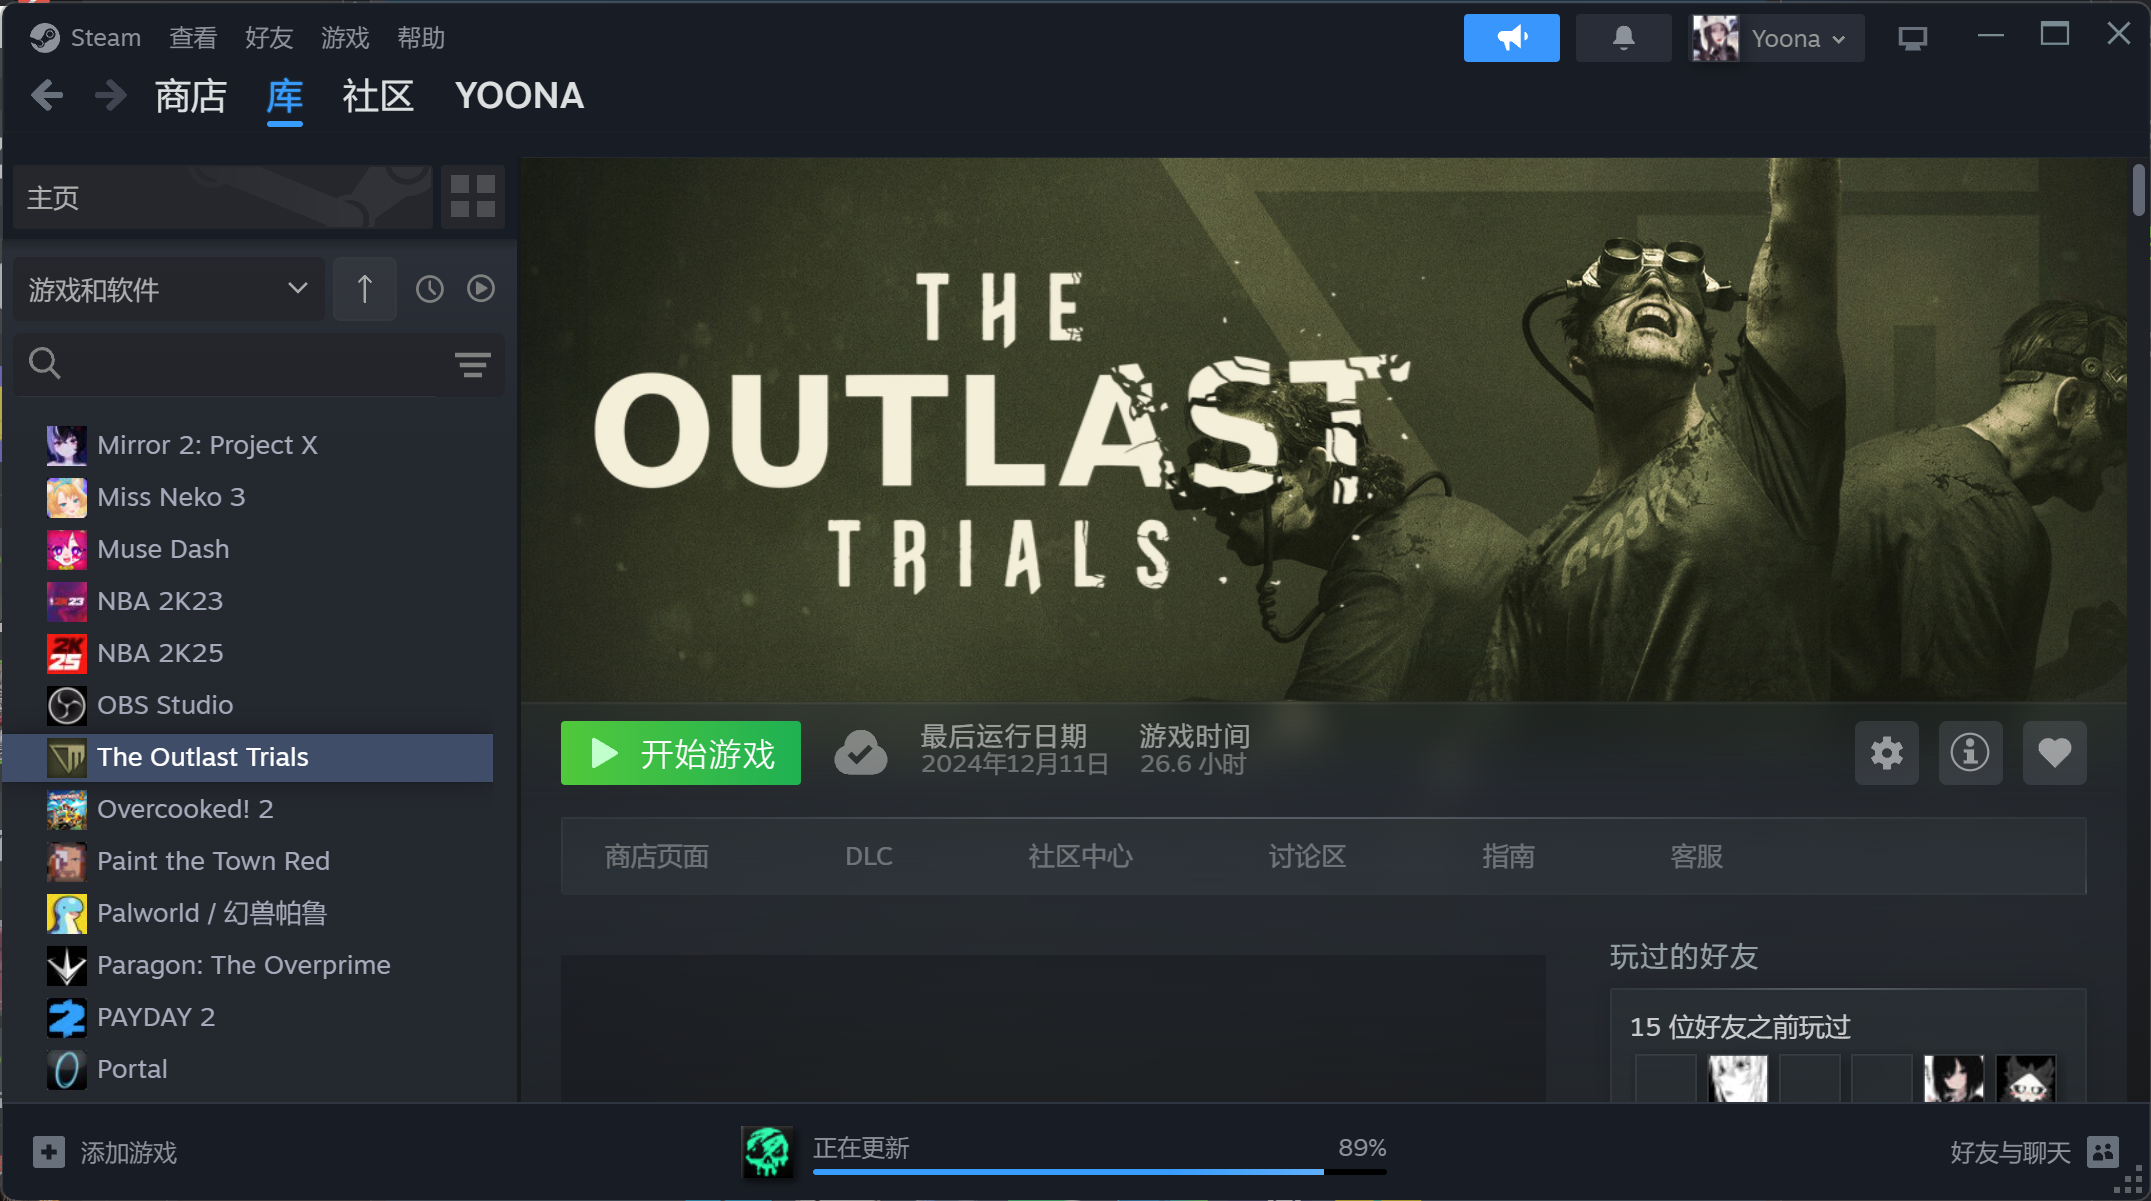Open the 商店页面 link
Screen dimensions: 2151x1201
coord(657,856)
